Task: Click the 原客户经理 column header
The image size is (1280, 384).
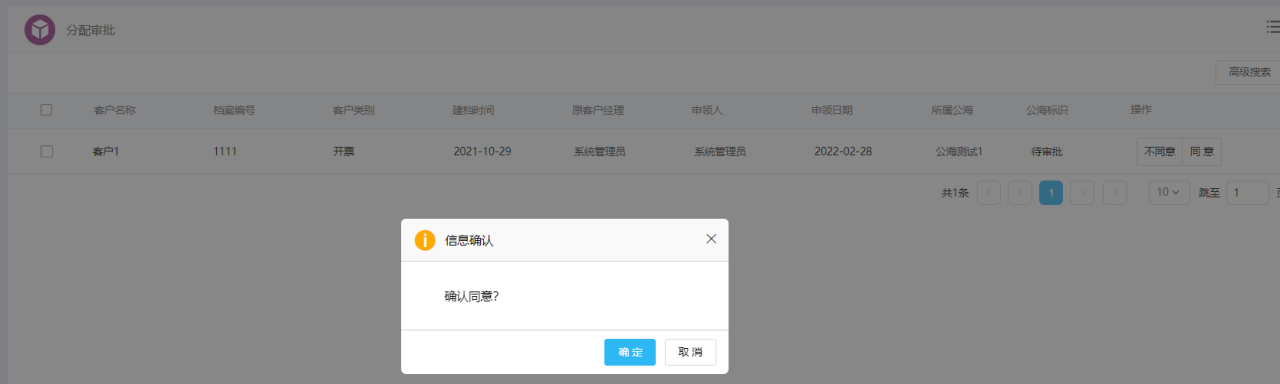Action: point(598,110)
